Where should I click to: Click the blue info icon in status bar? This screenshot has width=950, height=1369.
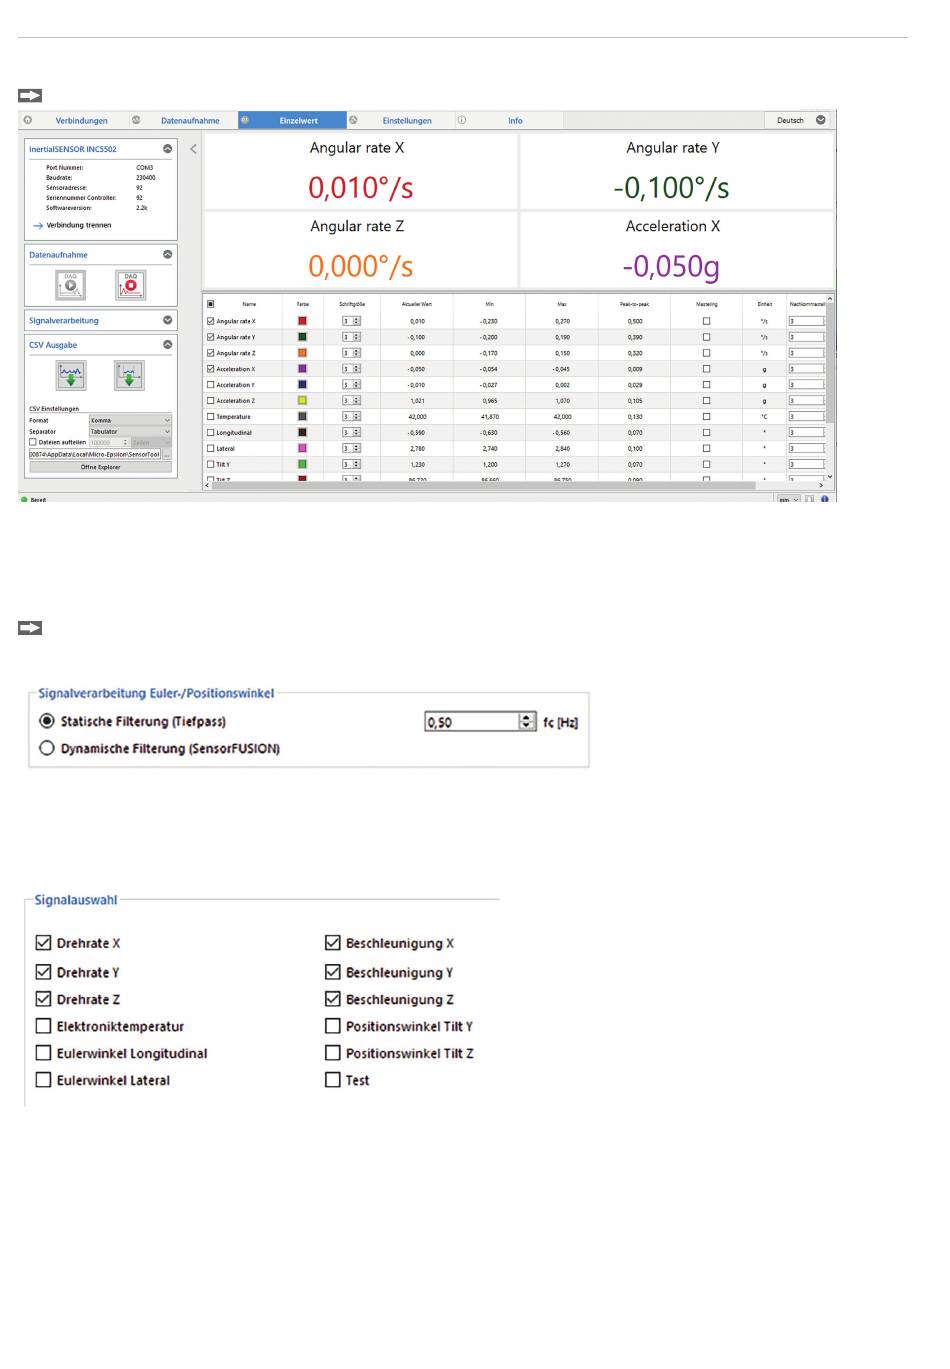[825, 499]
